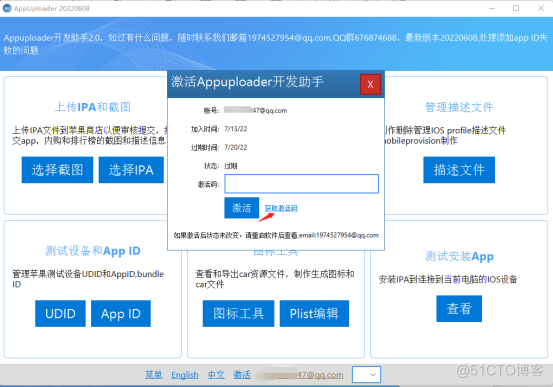Click the 查看 view devices button
This screenshot has width=553, height=387.
(x=459, y=309)
